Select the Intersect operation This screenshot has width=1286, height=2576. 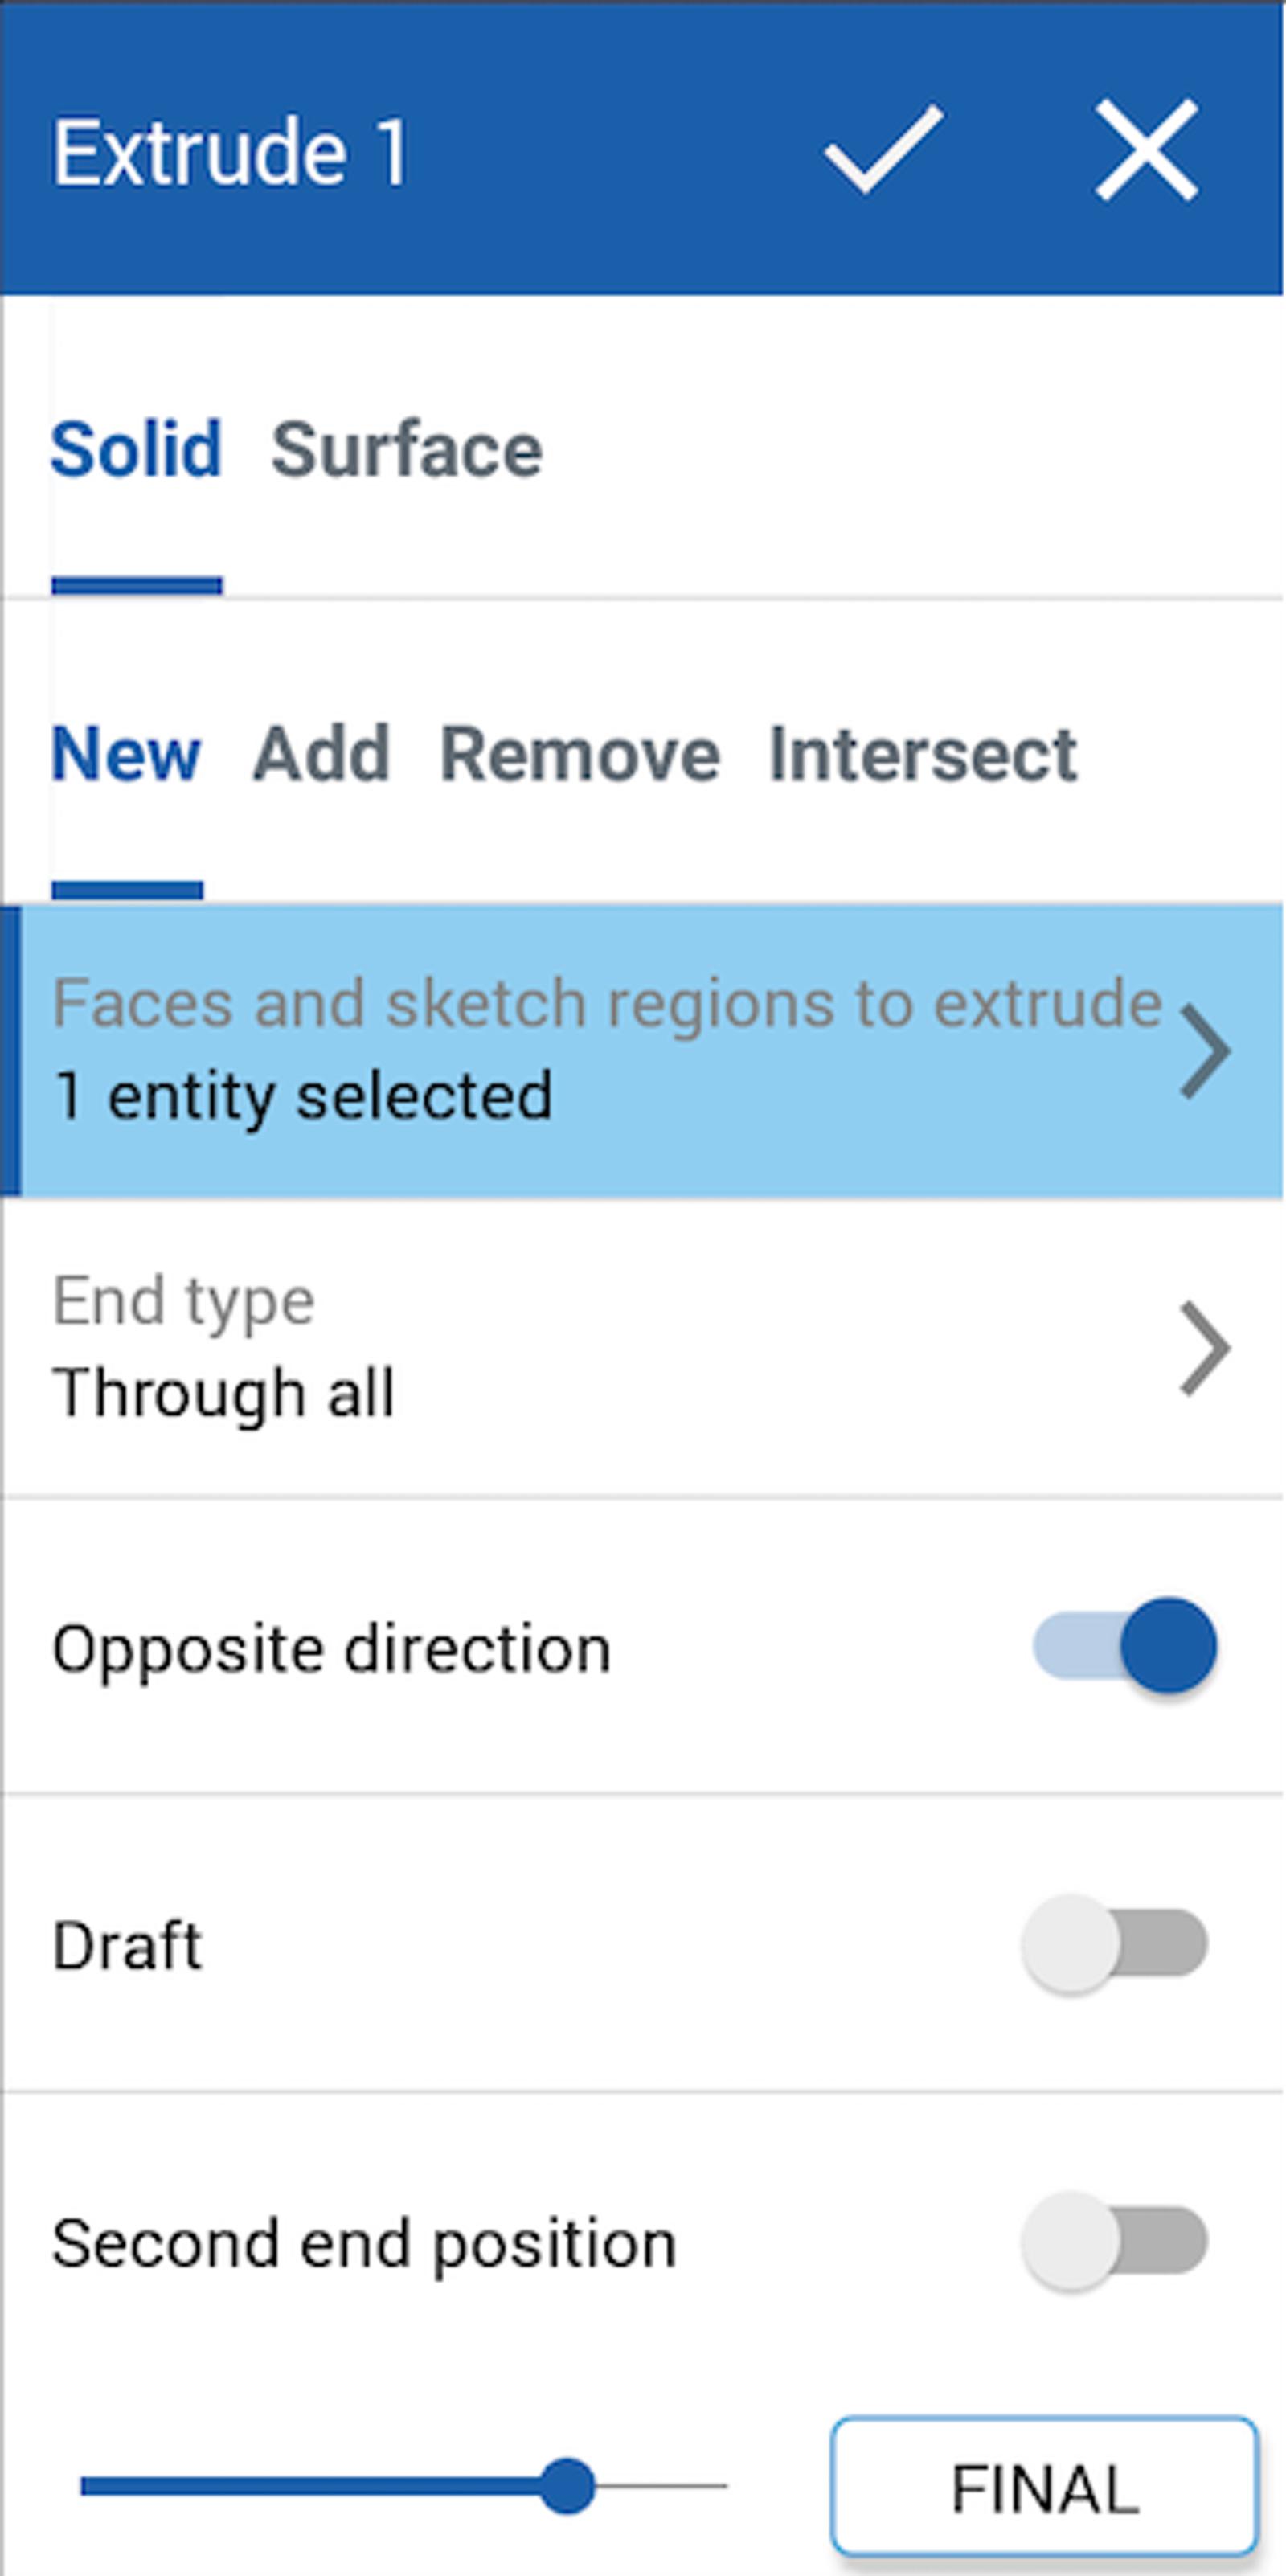pyautogui.click(x=922, y=754)
